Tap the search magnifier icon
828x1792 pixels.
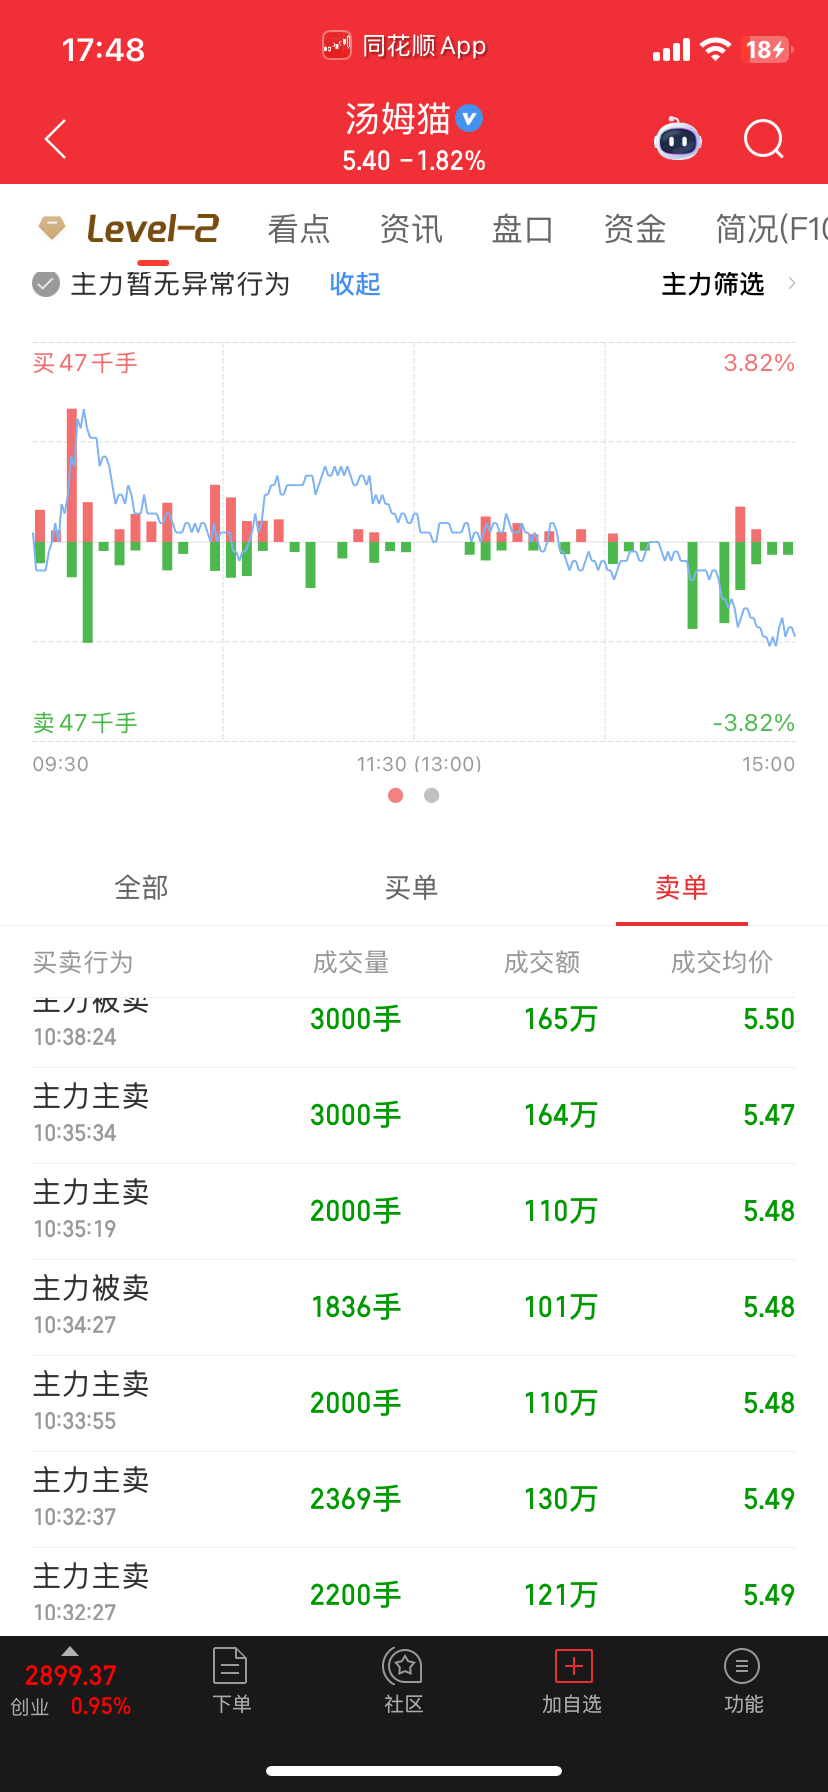coord(764,139)
